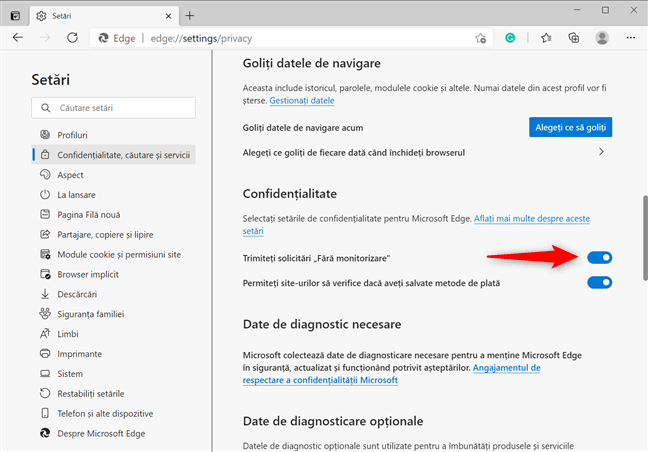Click the Browser implicit icon

pyautogui.click(x=45, y=274)
